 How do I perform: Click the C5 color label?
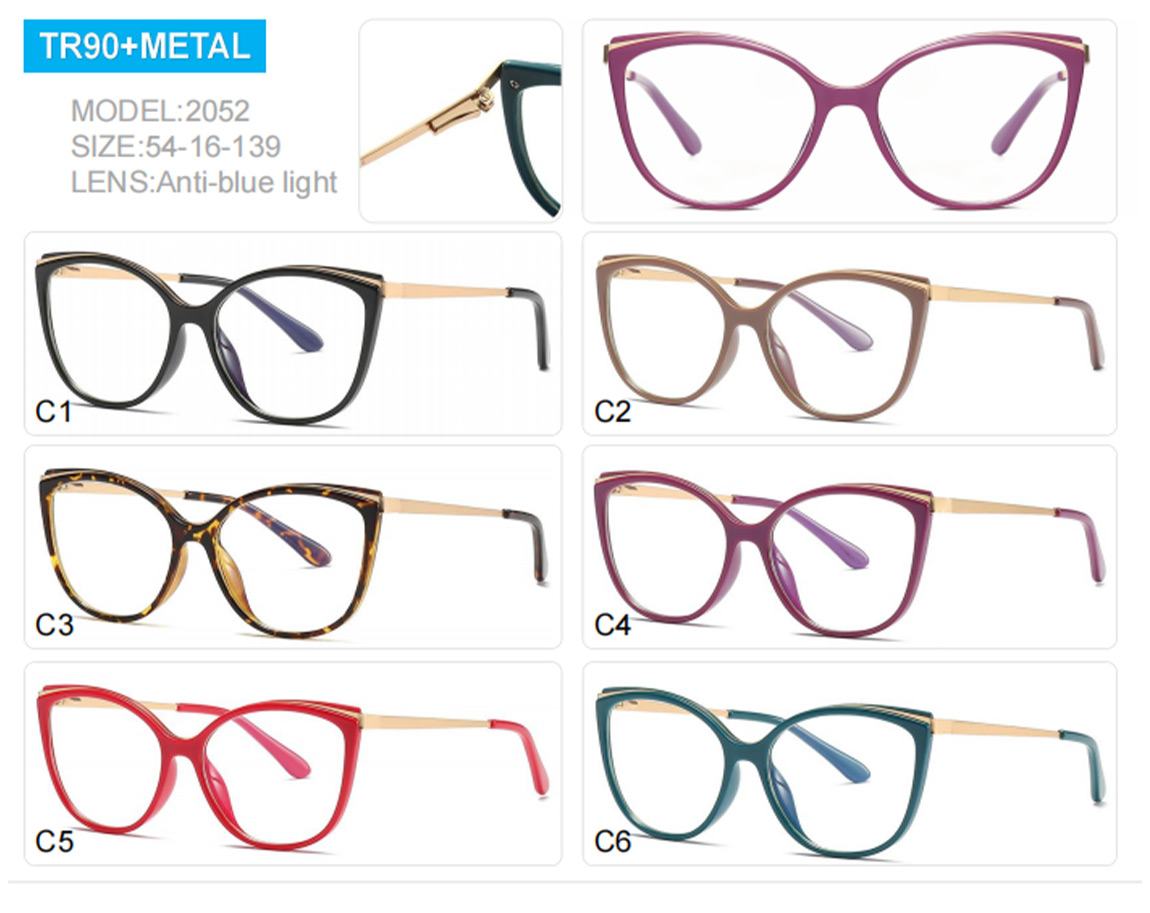pyautogui.click(x=54, y=841)
